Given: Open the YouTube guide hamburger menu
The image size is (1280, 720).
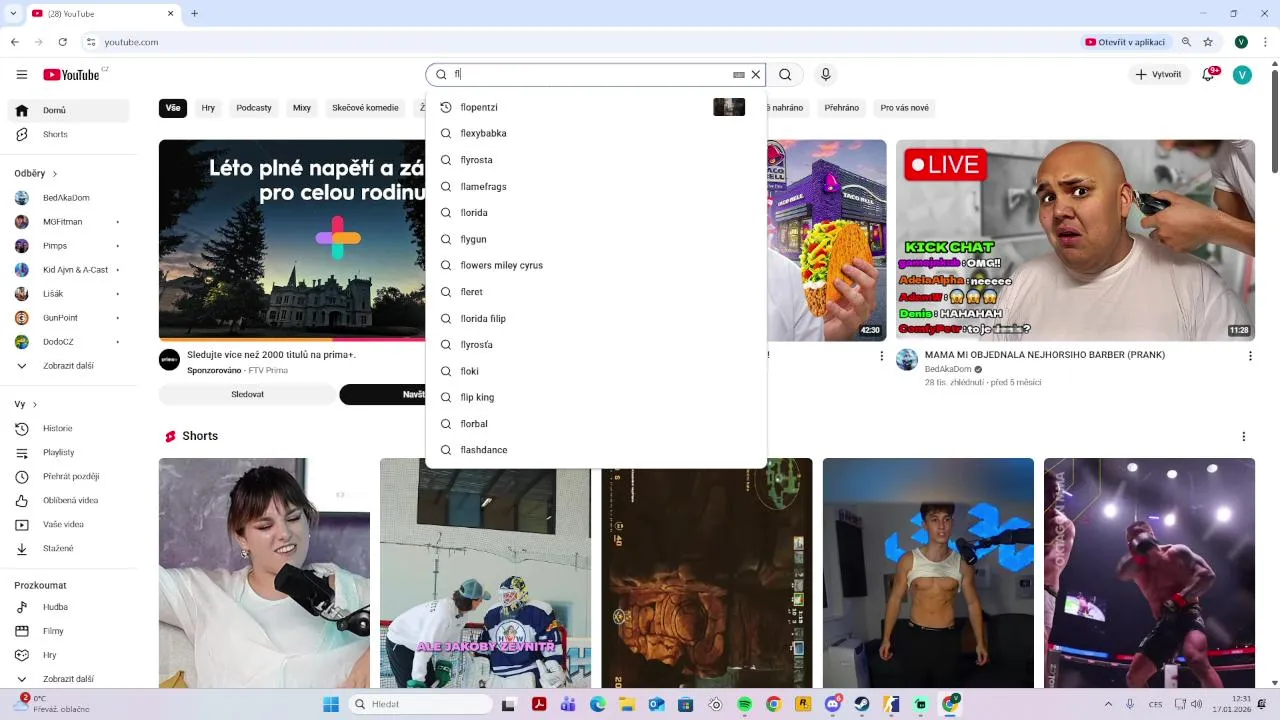Looking at the screenshot, I should point(22,74).
